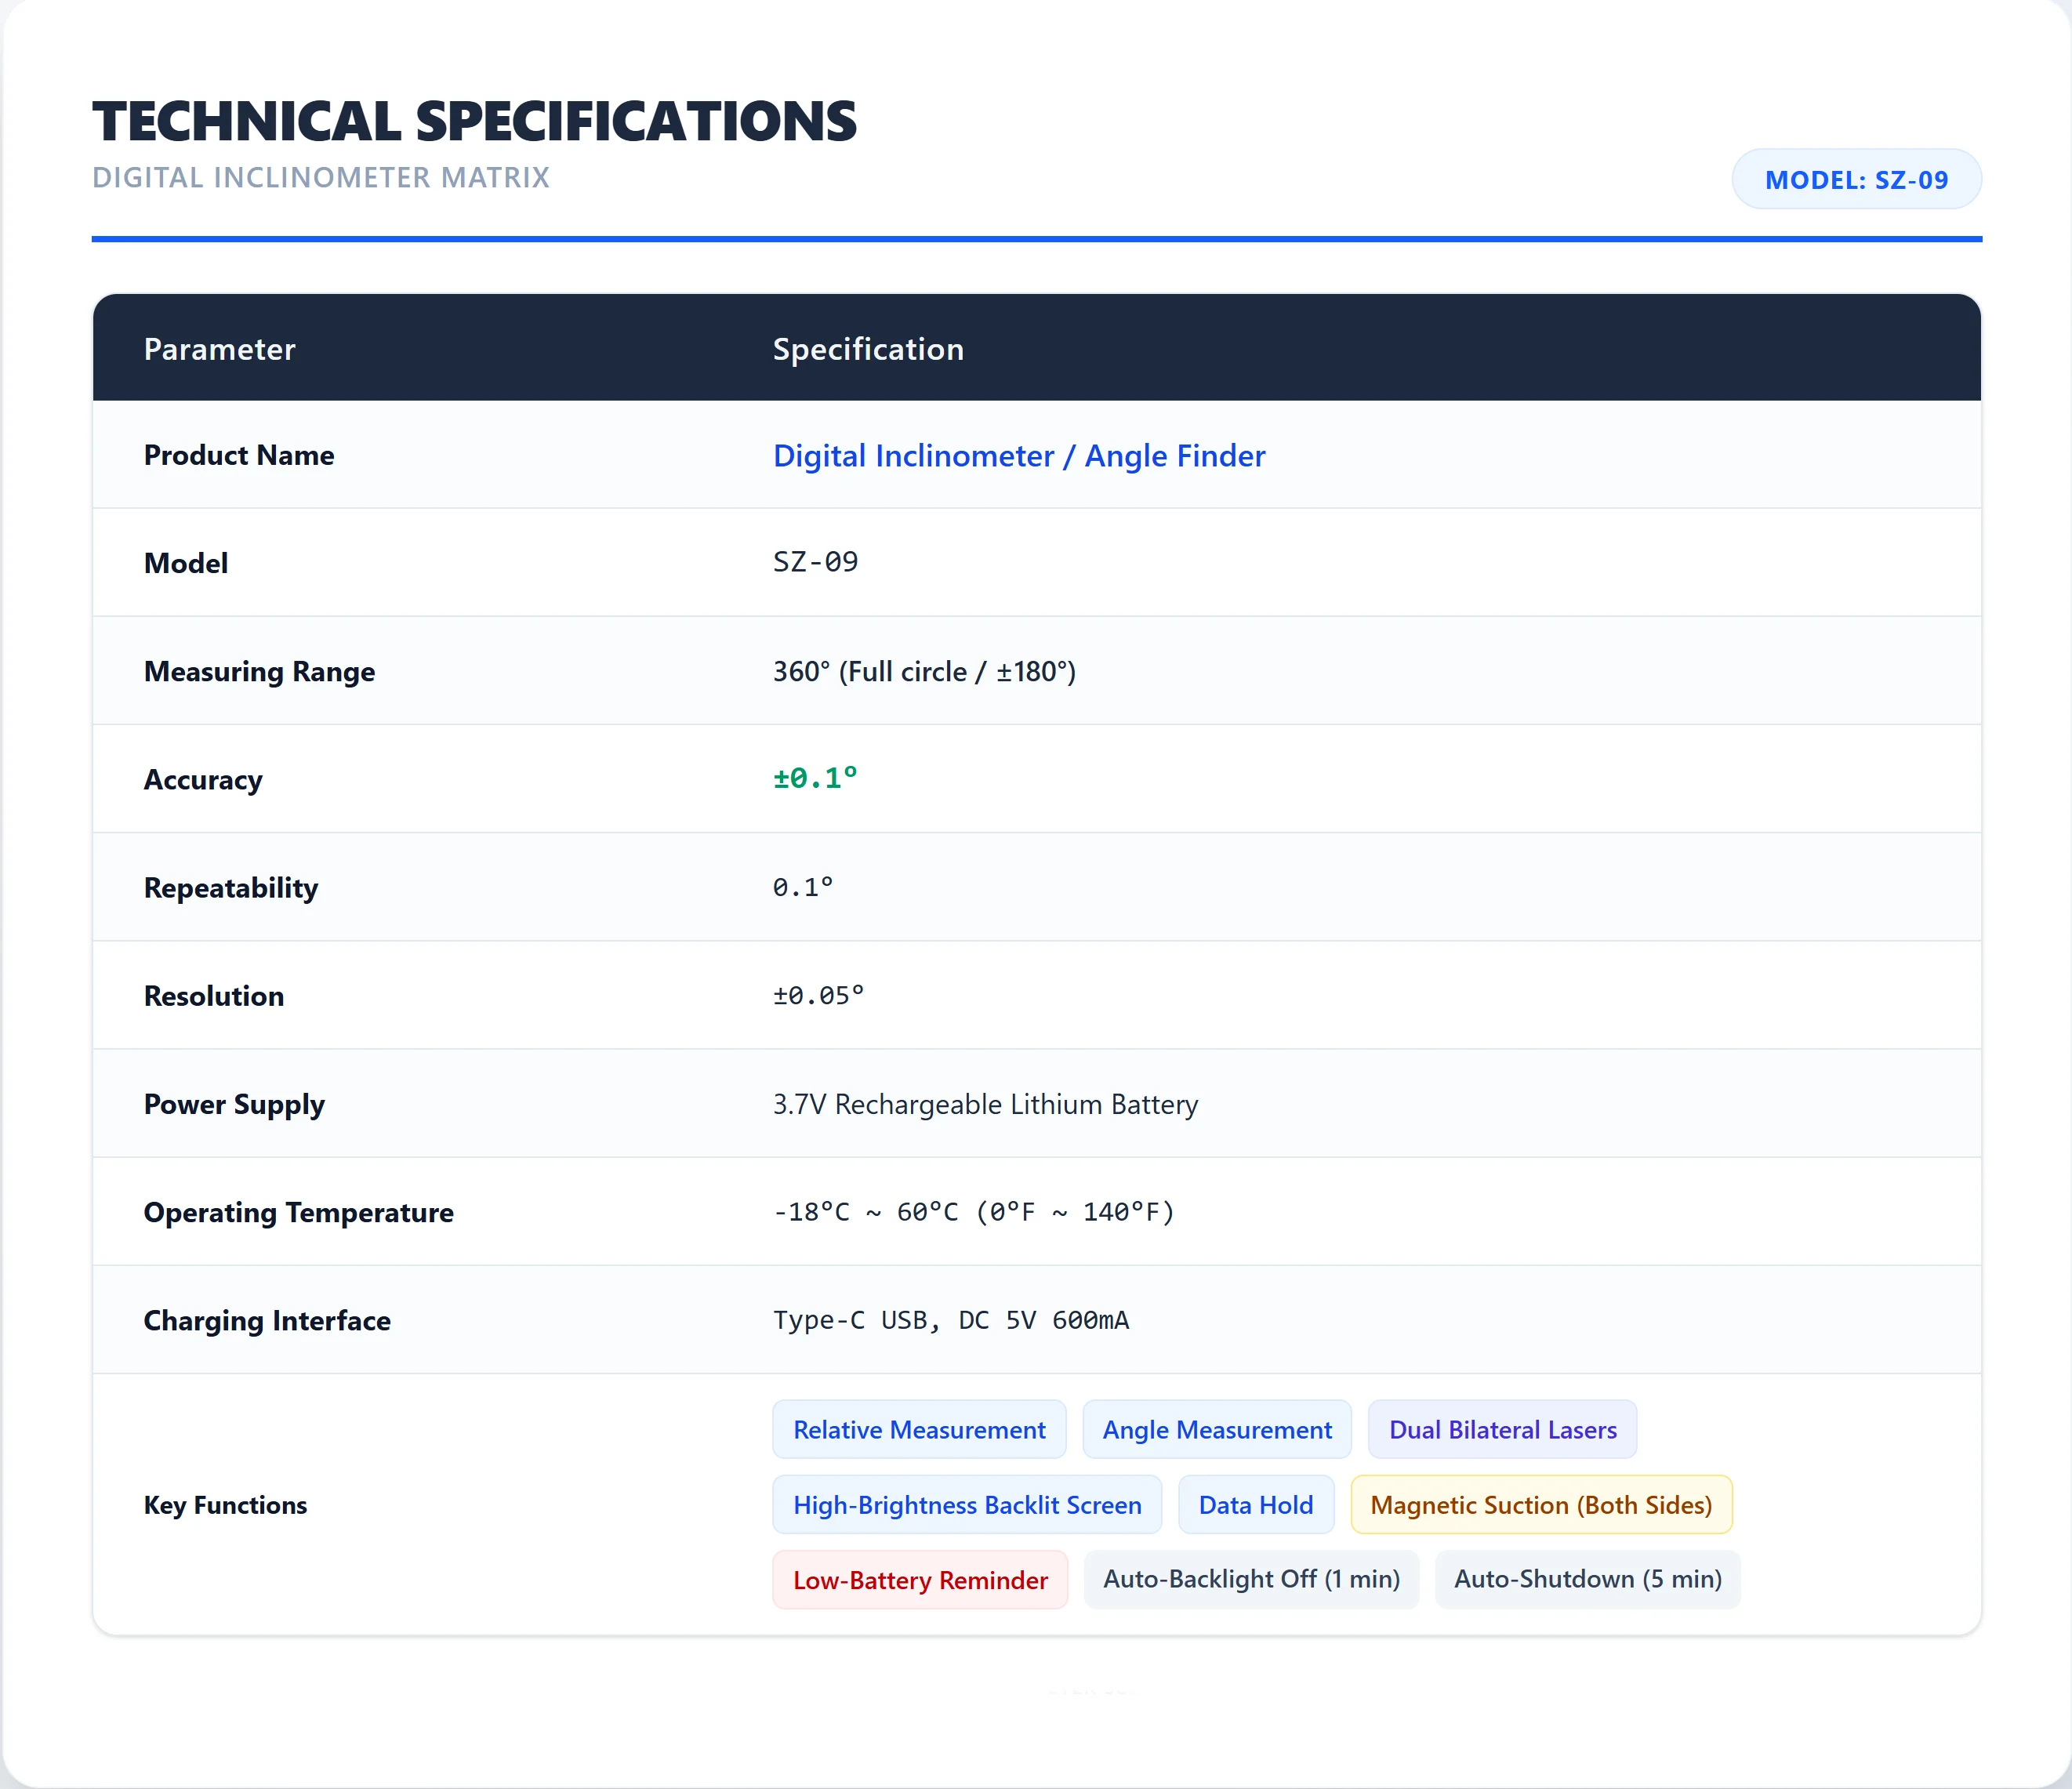Click the Specification column header

868,349
